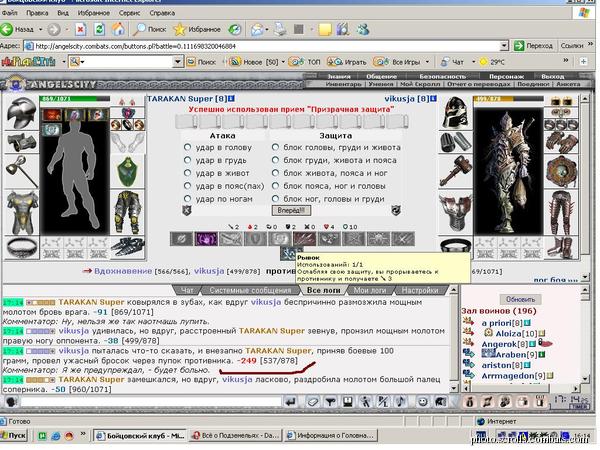The width and height of the screenshot is (600, 450).
Task: Use the crossed swords skill icon
Action: [x=403, y=239]
